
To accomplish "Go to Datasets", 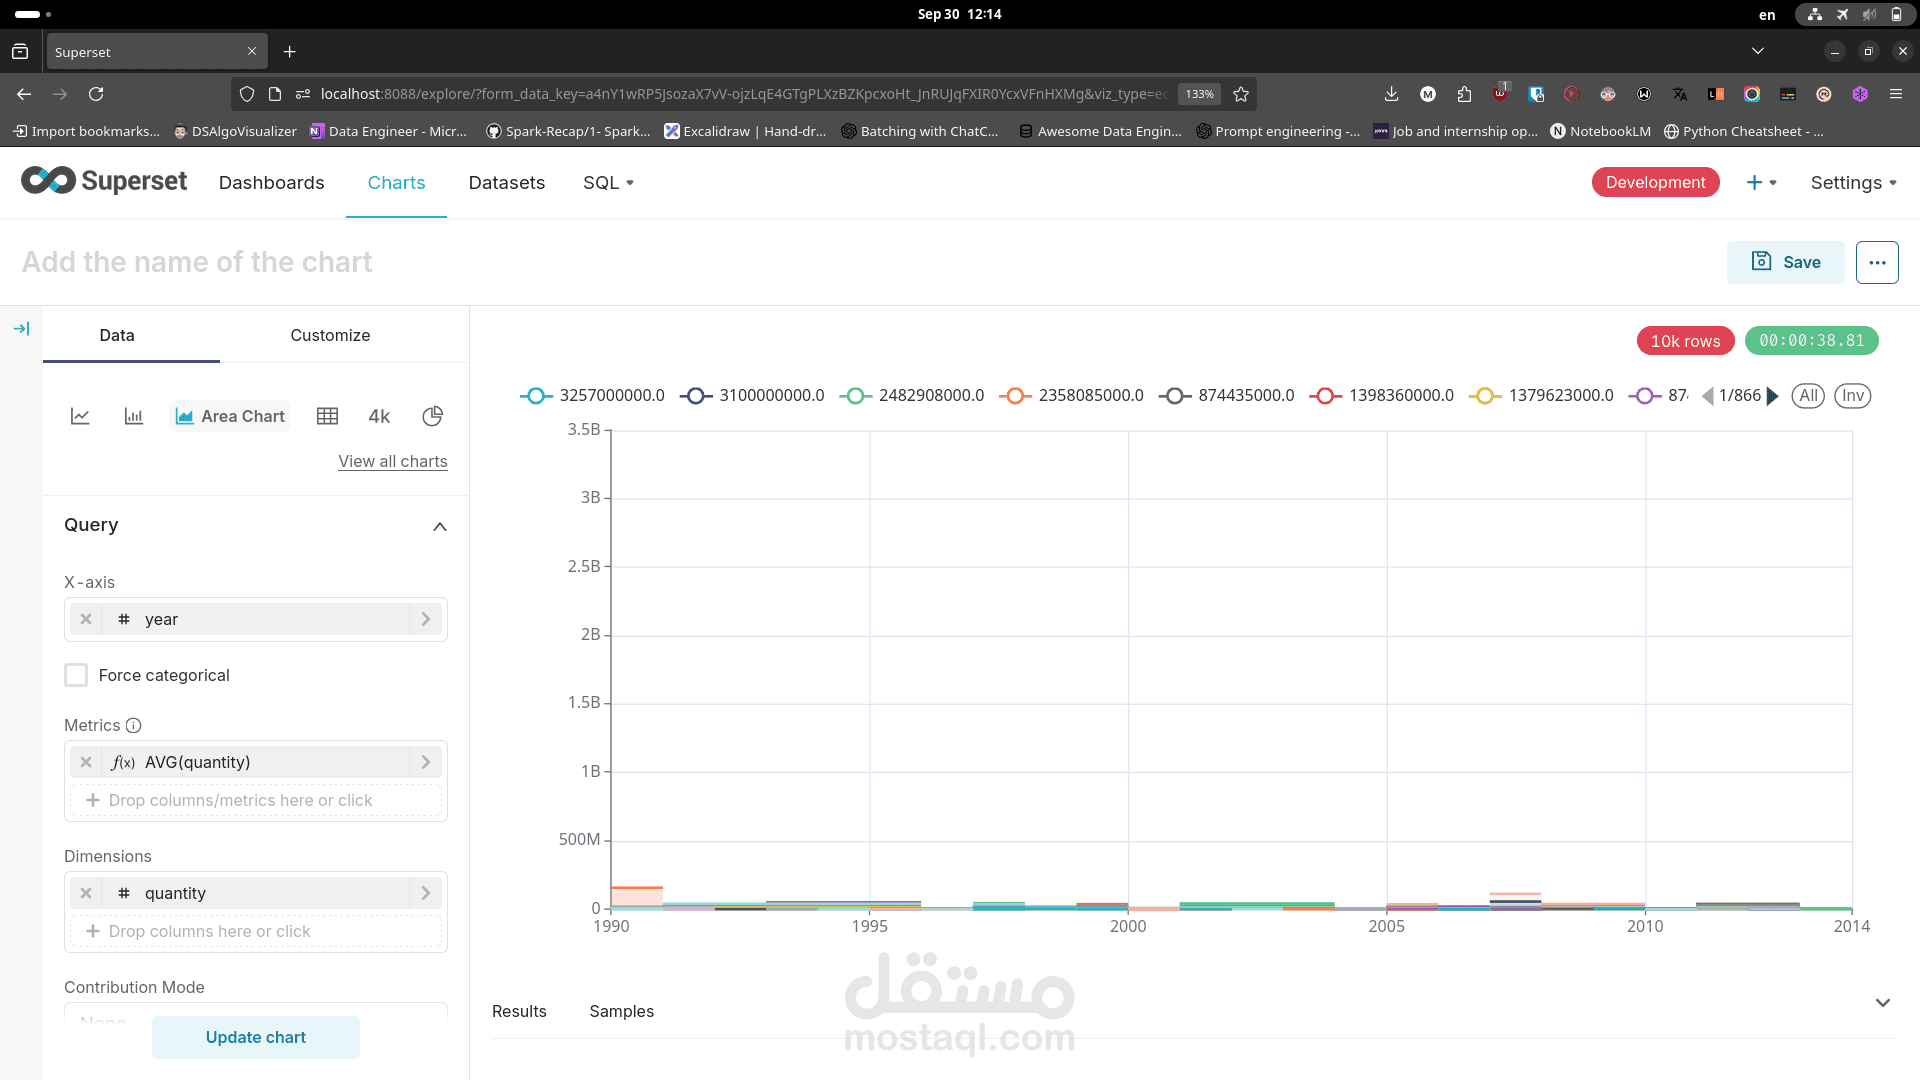I will click(507, 182).
